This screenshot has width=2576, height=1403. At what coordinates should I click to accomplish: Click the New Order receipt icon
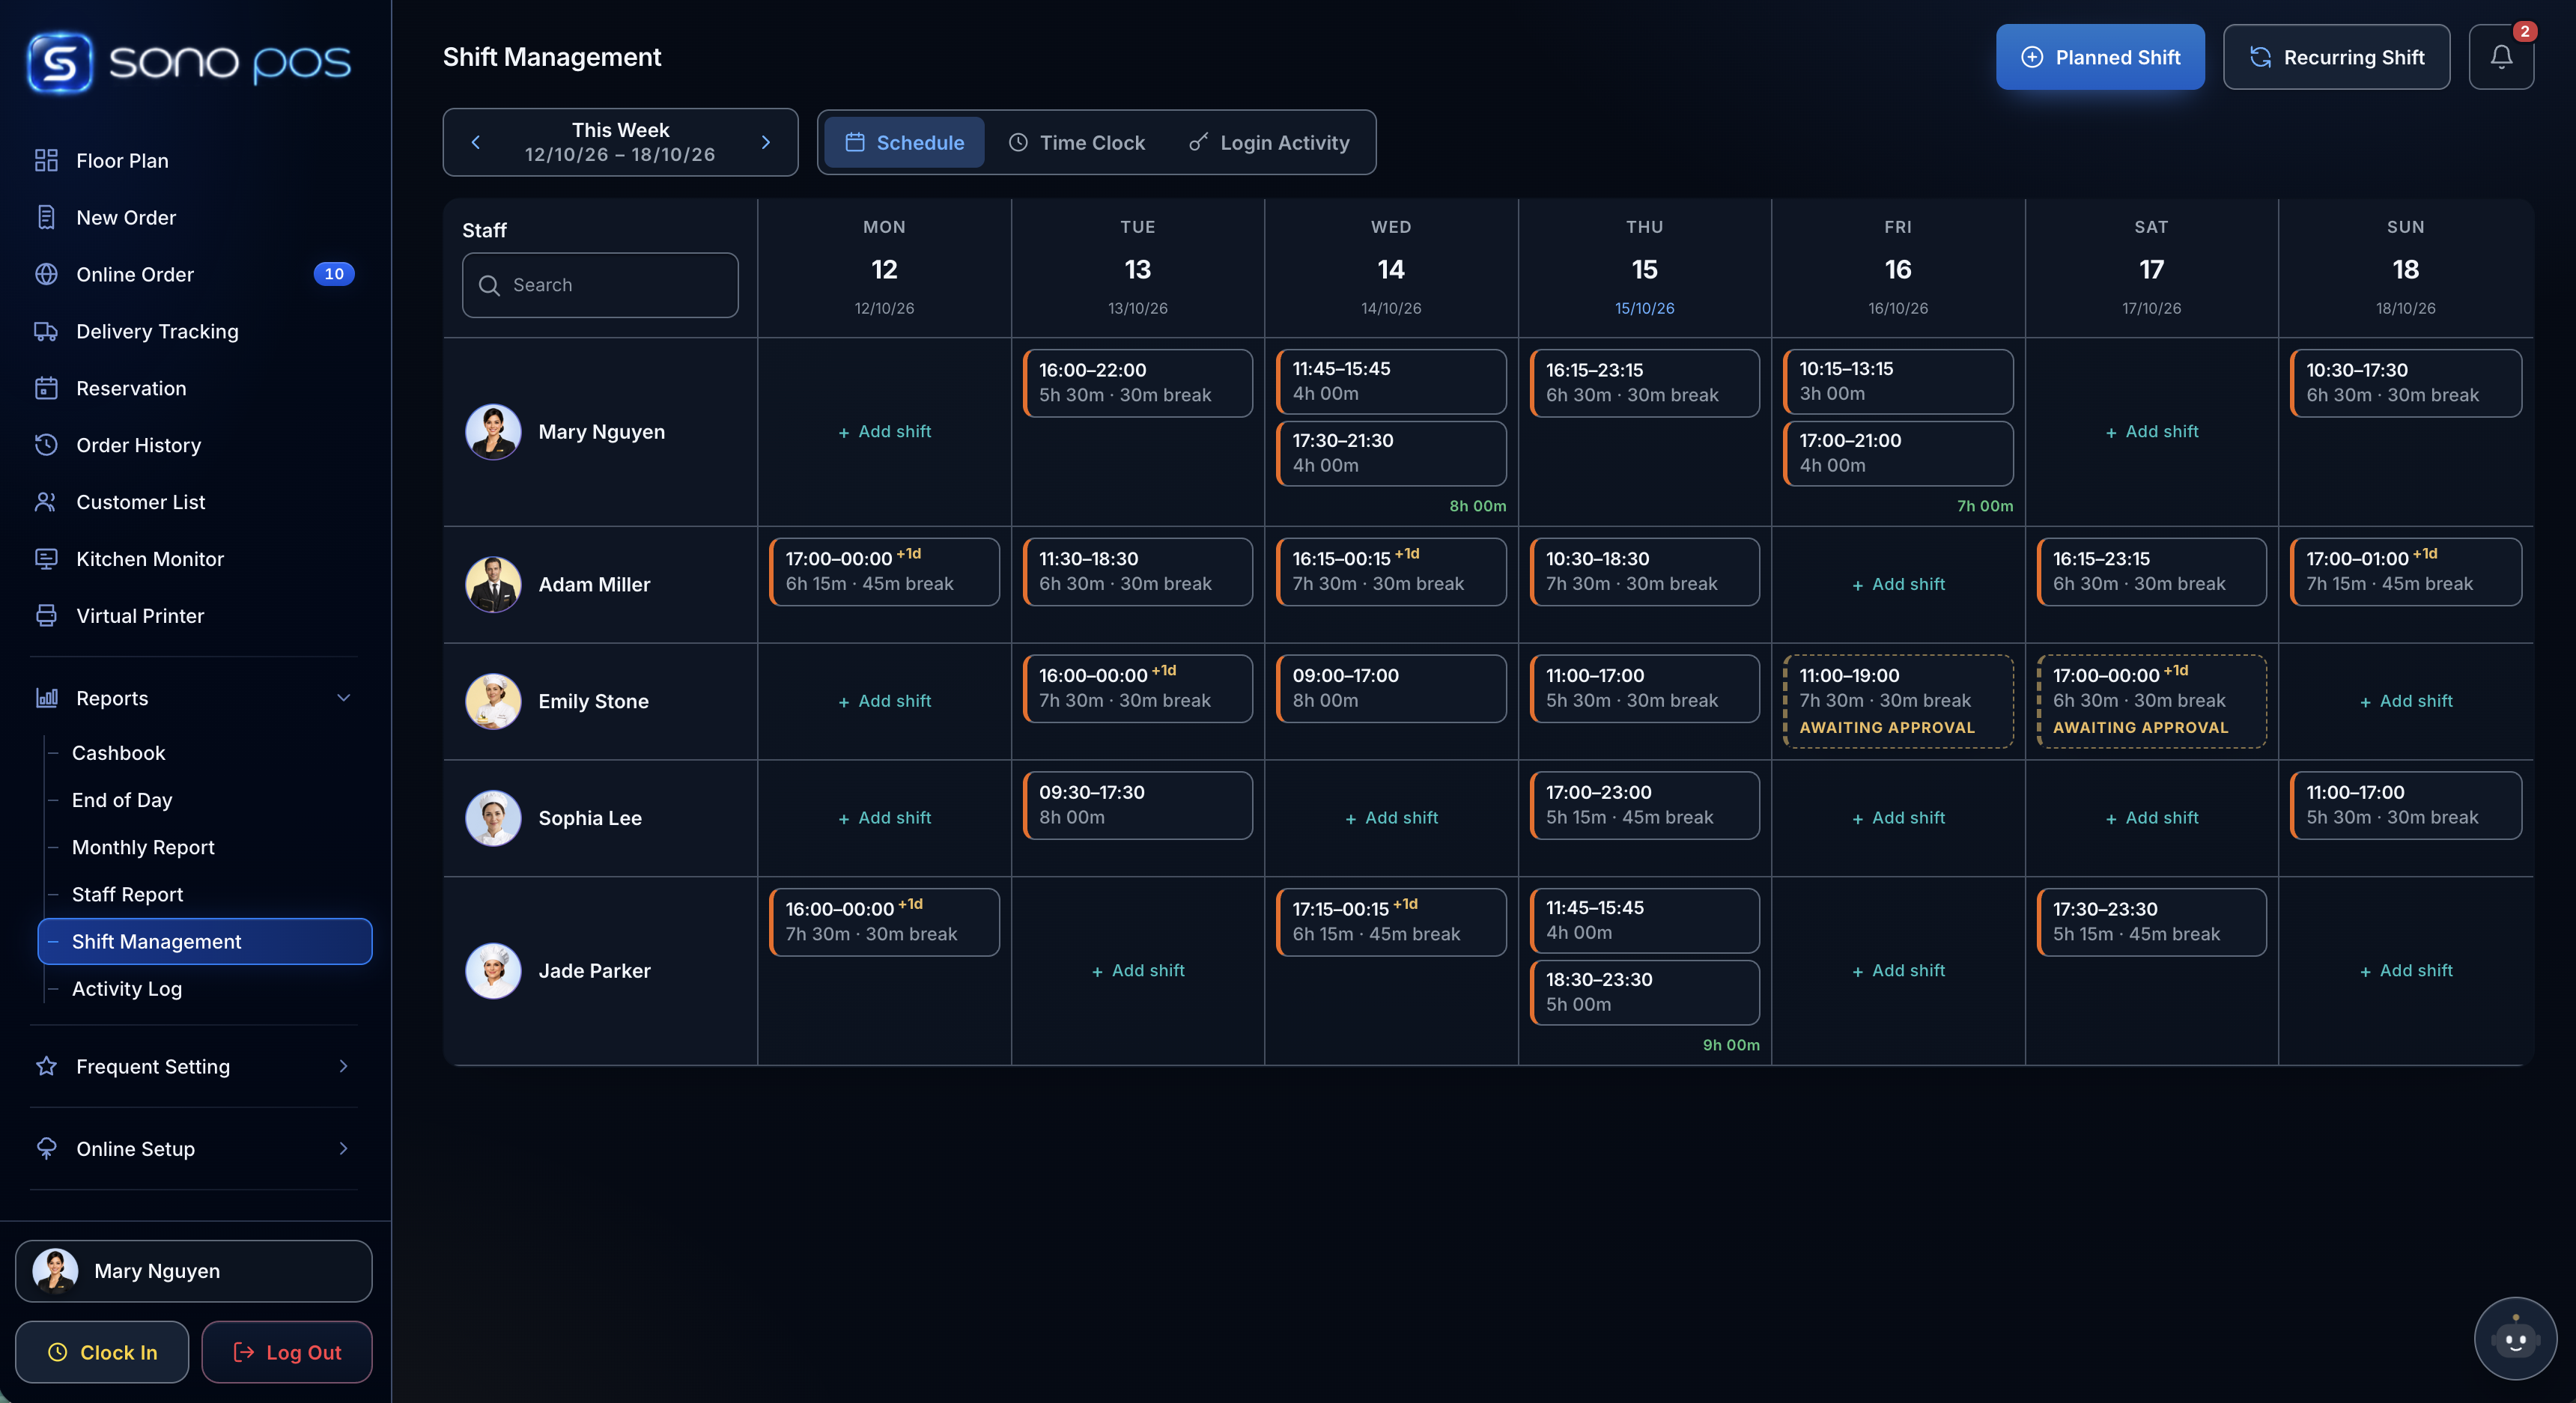click(46, 217)
